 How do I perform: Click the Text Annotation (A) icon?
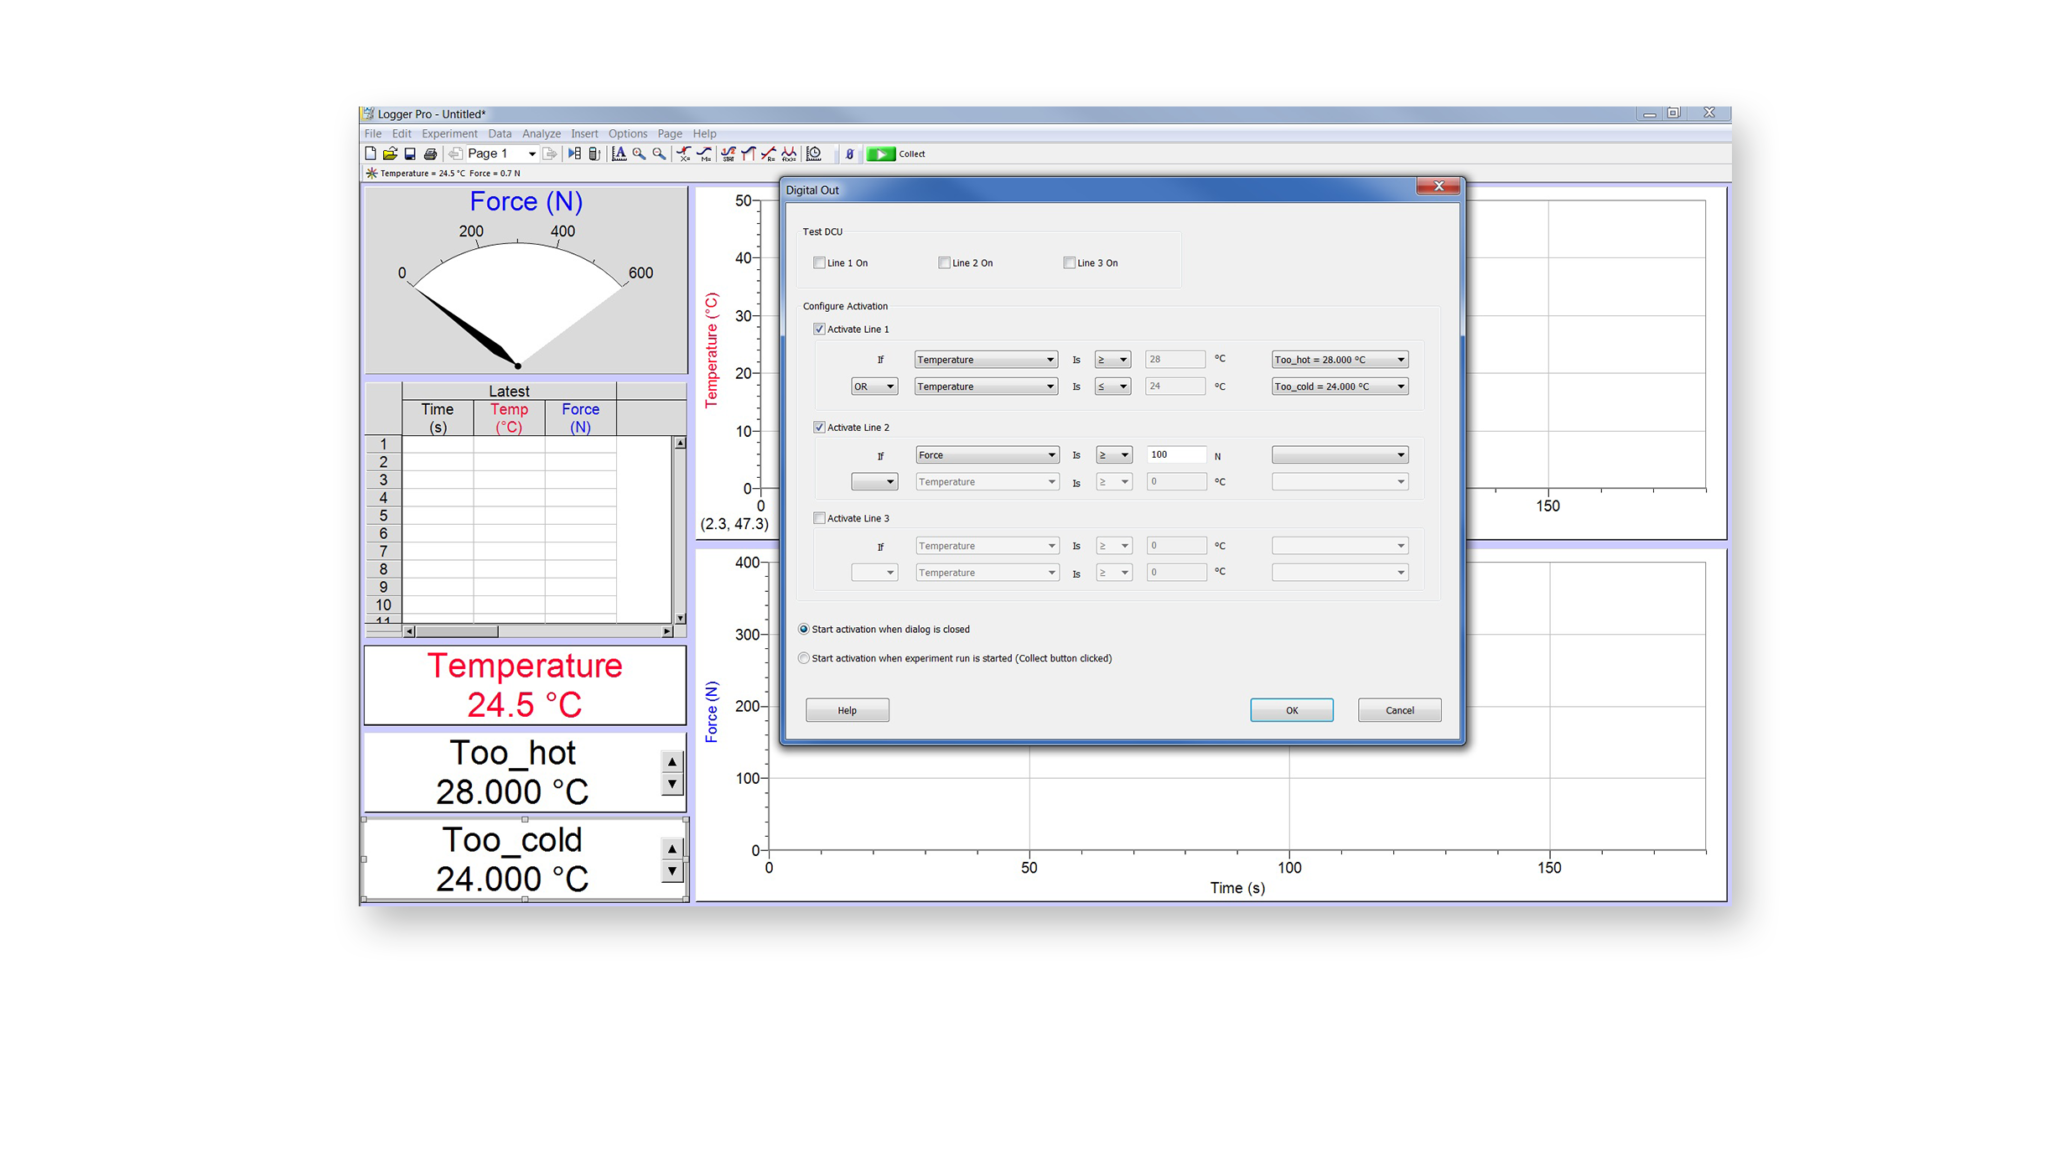pyautogui.click(x=619, y=153)
